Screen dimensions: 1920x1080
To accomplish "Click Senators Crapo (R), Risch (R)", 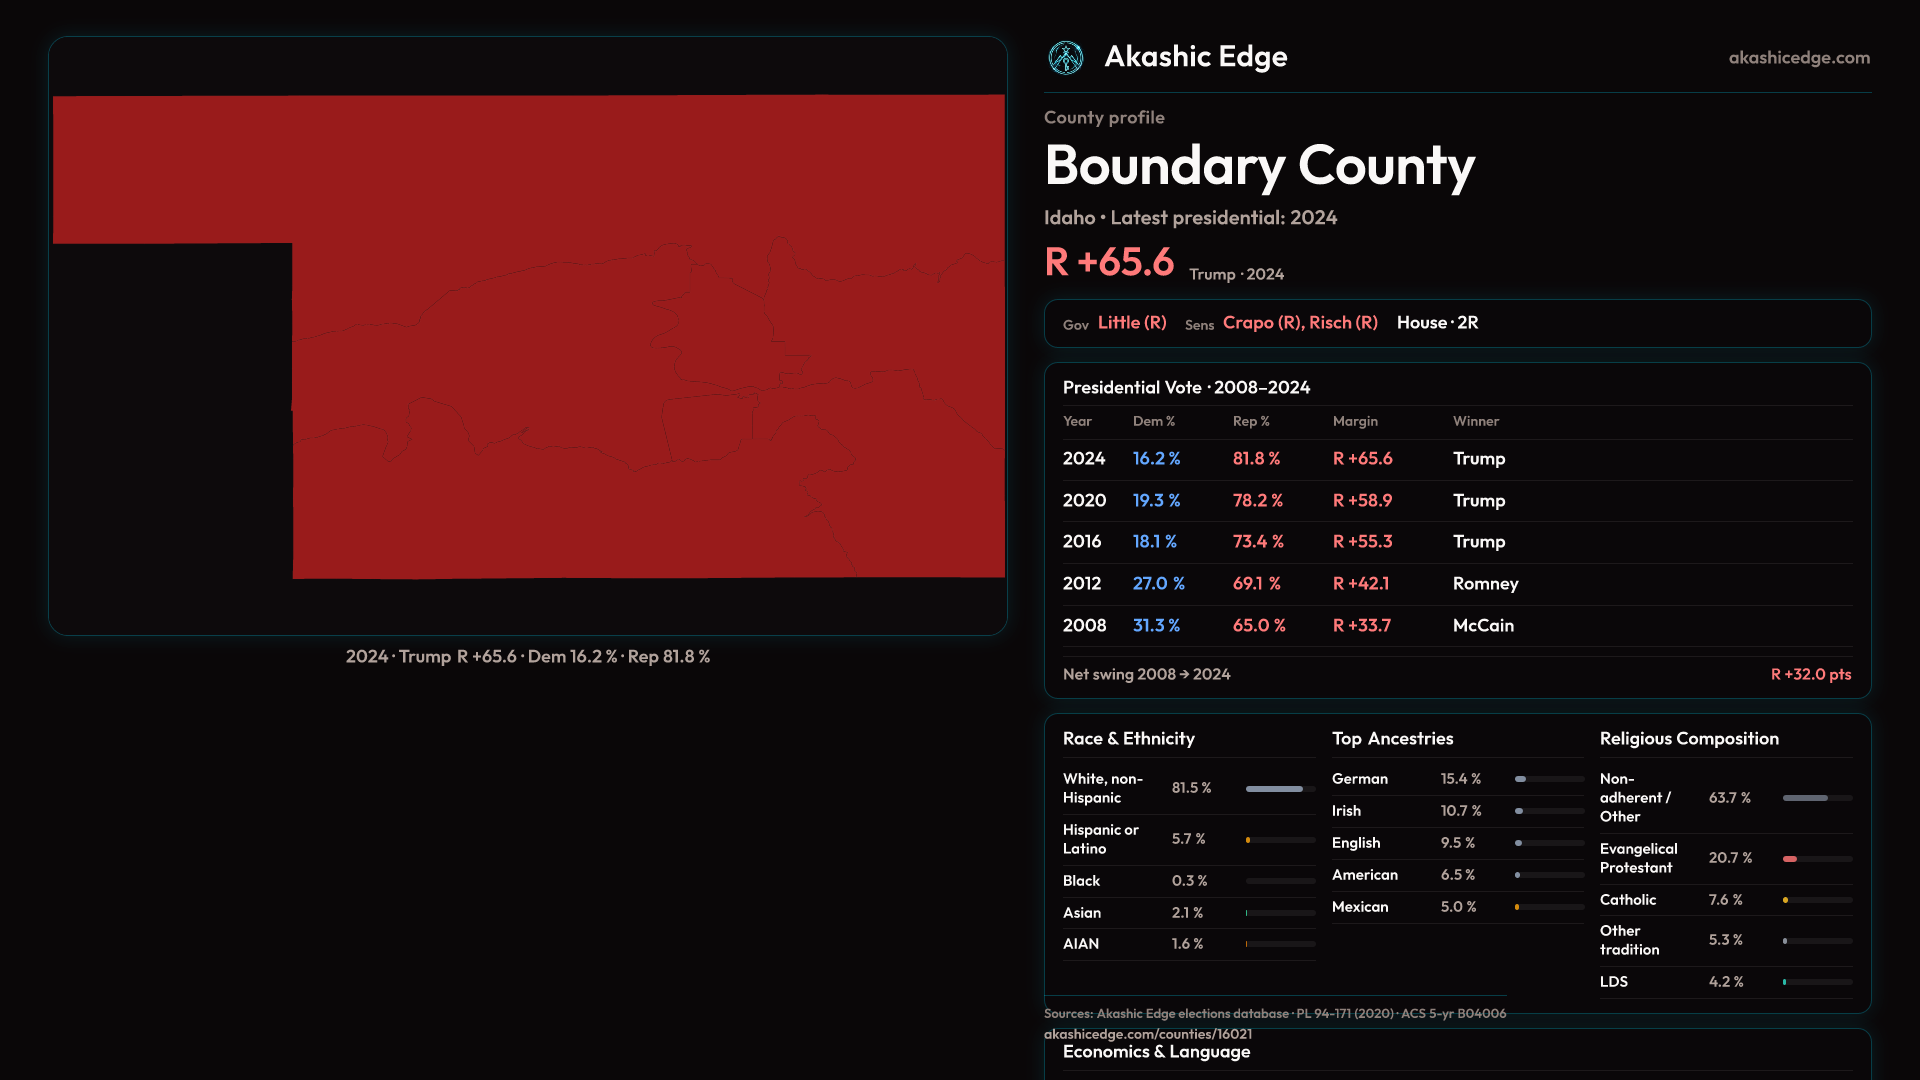I will (1299, 323).
